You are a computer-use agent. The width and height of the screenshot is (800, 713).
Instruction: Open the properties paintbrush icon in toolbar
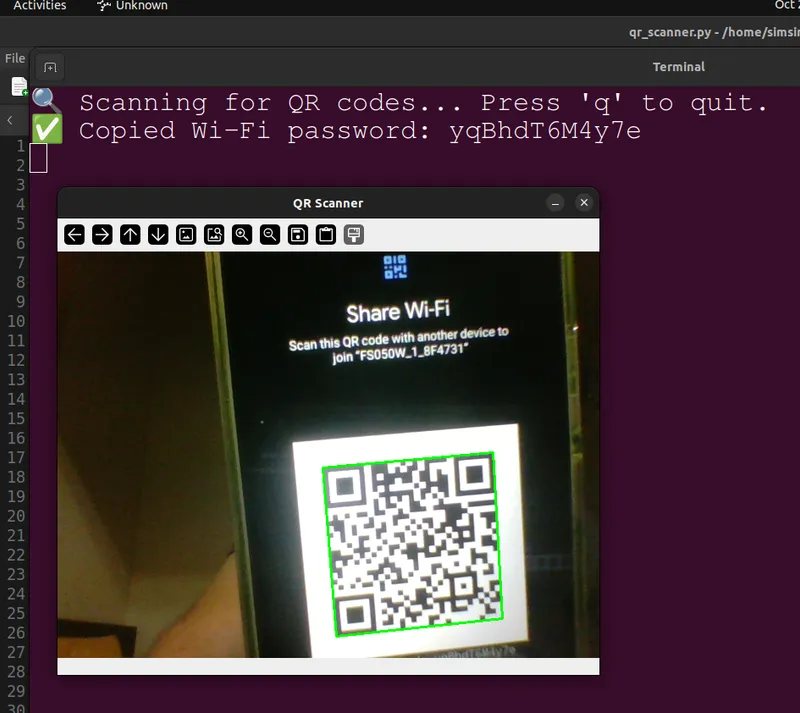pos(354,235)
